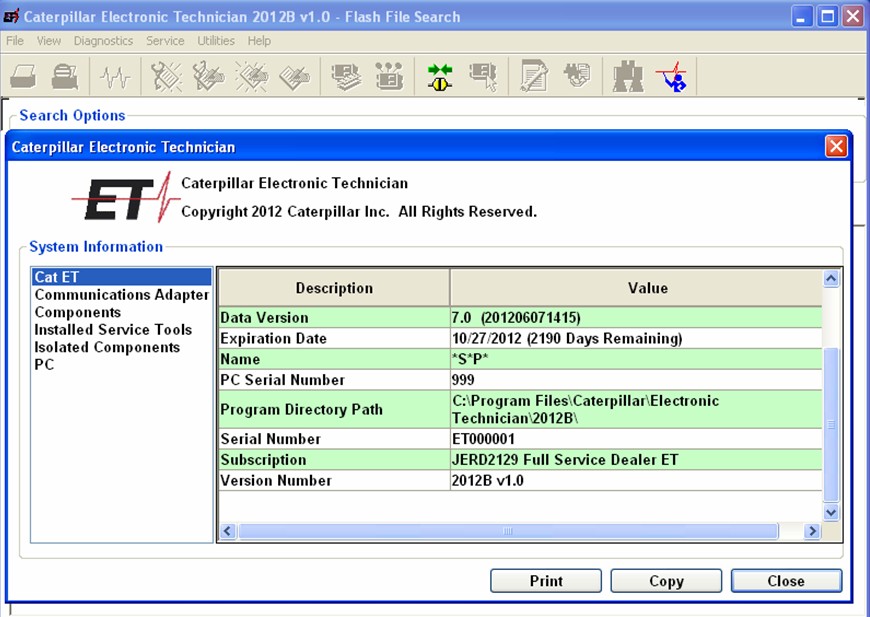Screen dimensions: 870x617
Task: Click the JERD2129 Full Service Dealer ET value
Action: tap(565, 460)
